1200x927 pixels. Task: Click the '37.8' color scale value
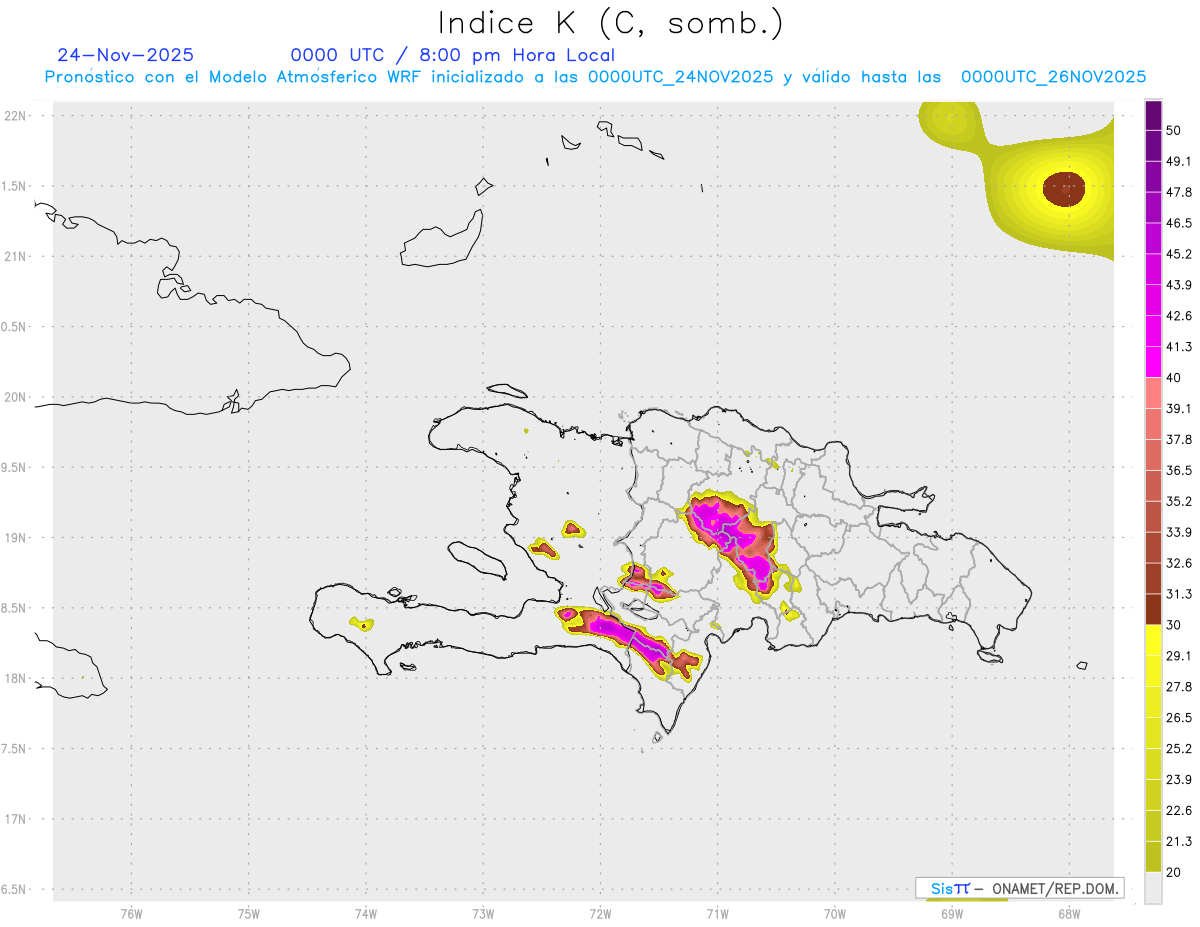[1179, 439]
